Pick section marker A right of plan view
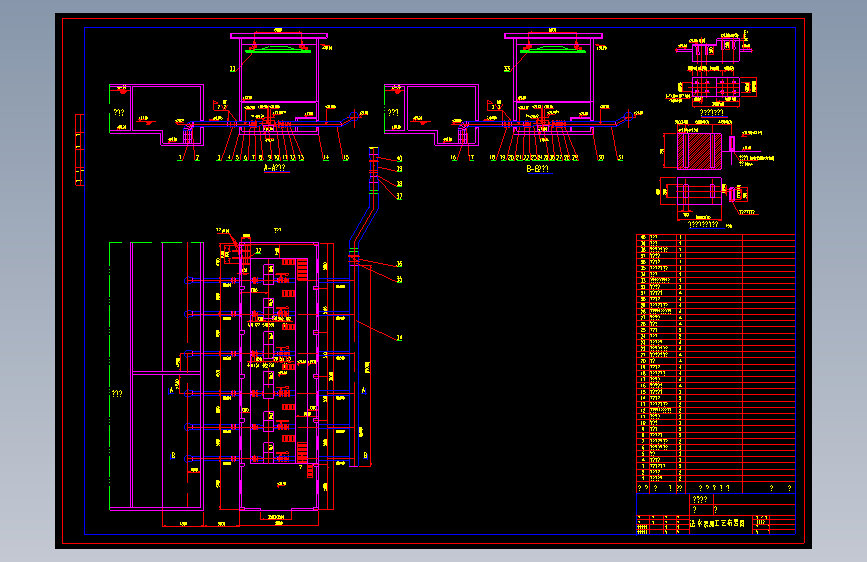The image size is (867, 562). point(364,391)
